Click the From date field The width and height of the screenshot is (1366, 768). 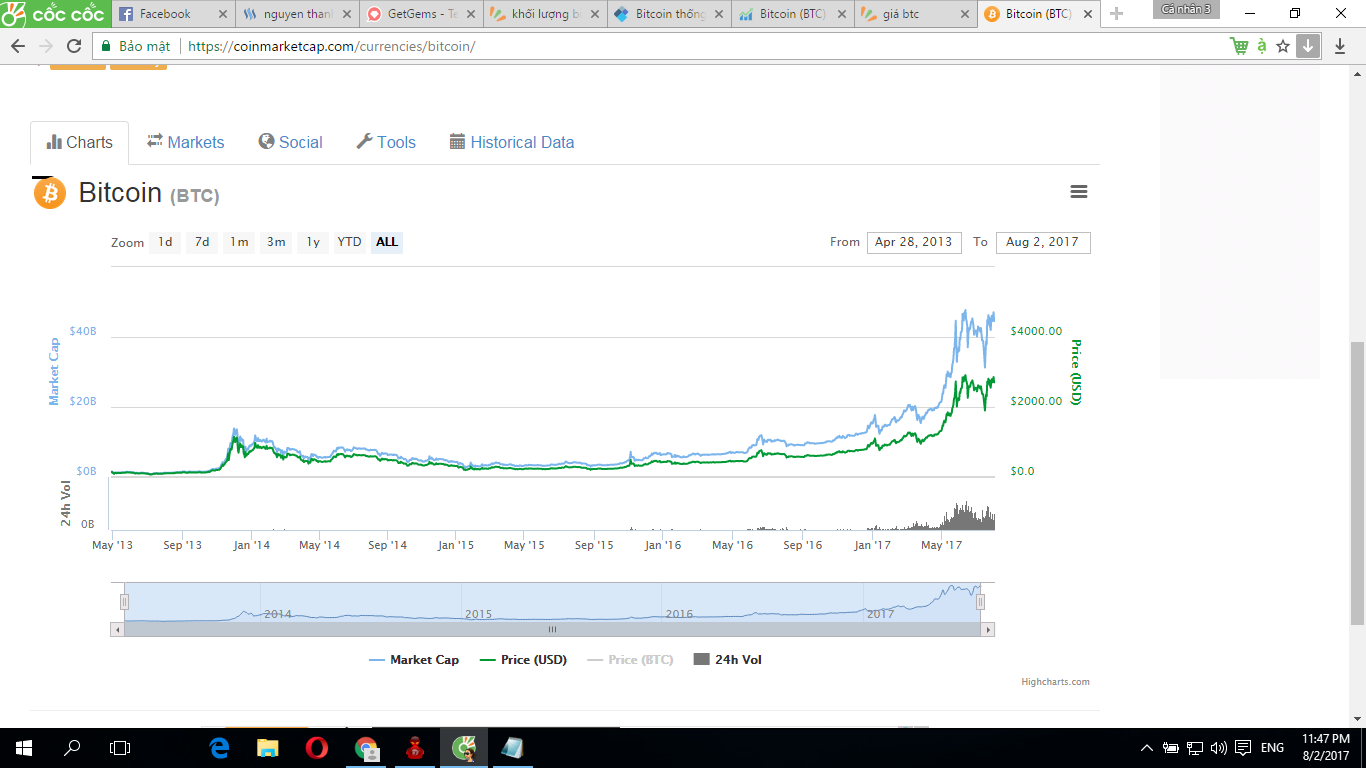[x=914, y=243]
